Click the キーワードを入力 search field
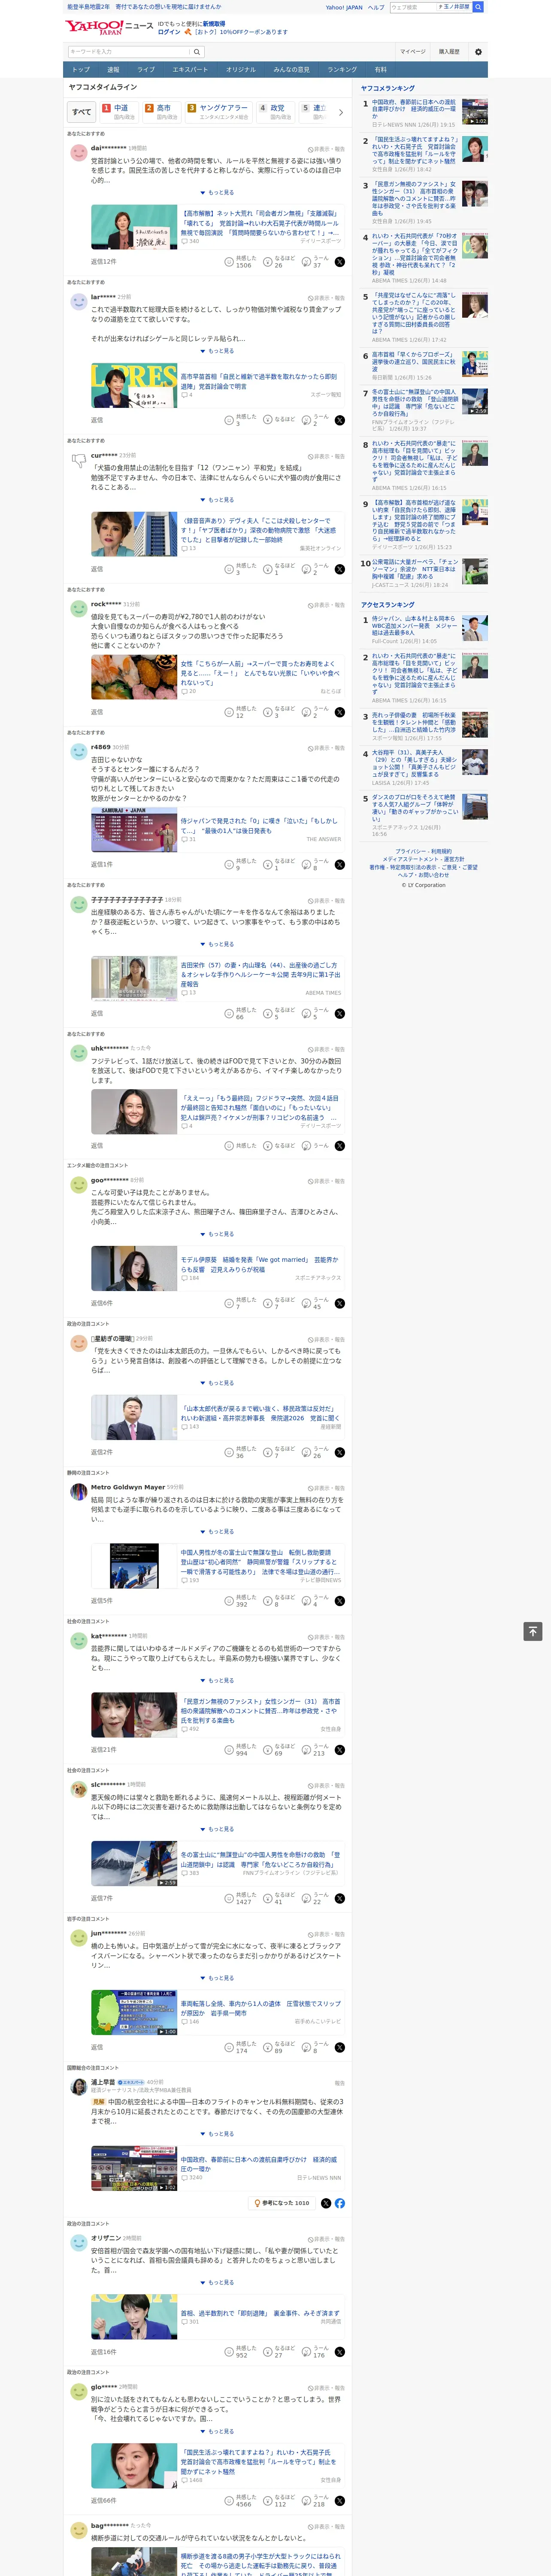The height and width of the screenshot is (2576, 551). 128,52
